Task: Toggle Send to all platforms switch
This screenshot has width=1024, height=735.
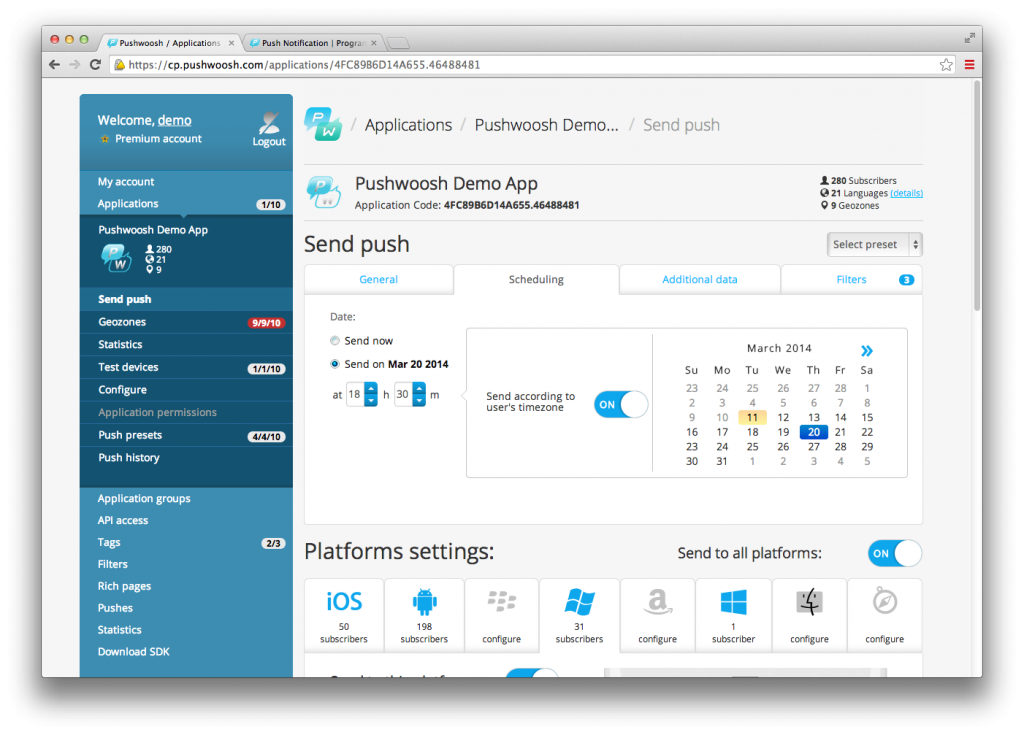Action: [895, 553]
